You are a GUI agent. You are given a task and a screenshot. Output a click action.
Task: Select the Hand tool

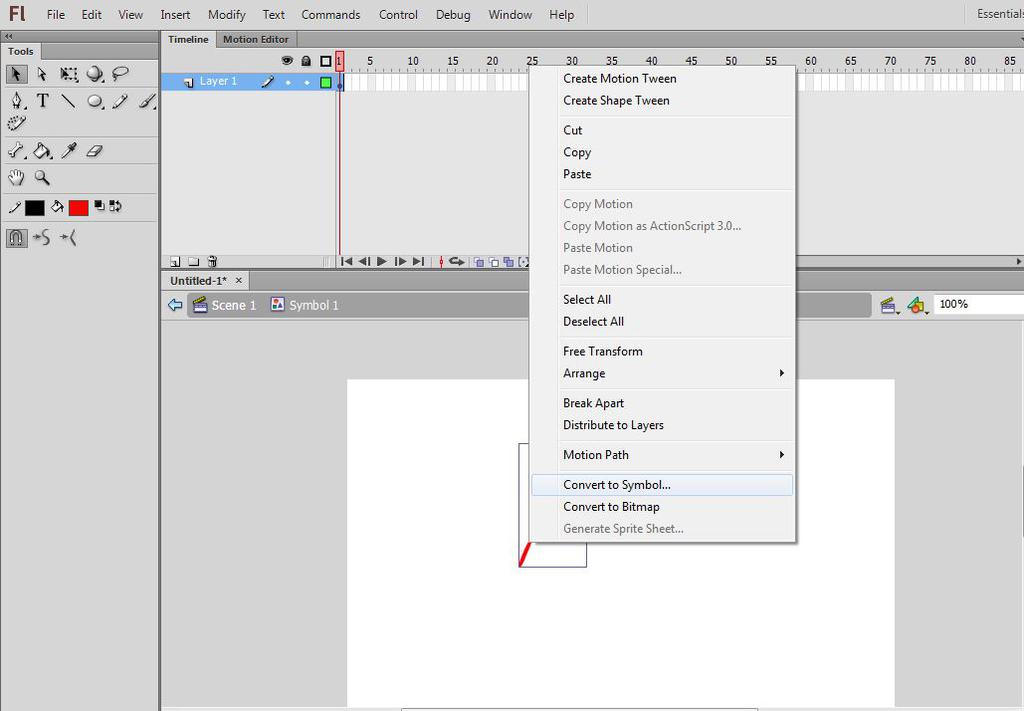16,177
